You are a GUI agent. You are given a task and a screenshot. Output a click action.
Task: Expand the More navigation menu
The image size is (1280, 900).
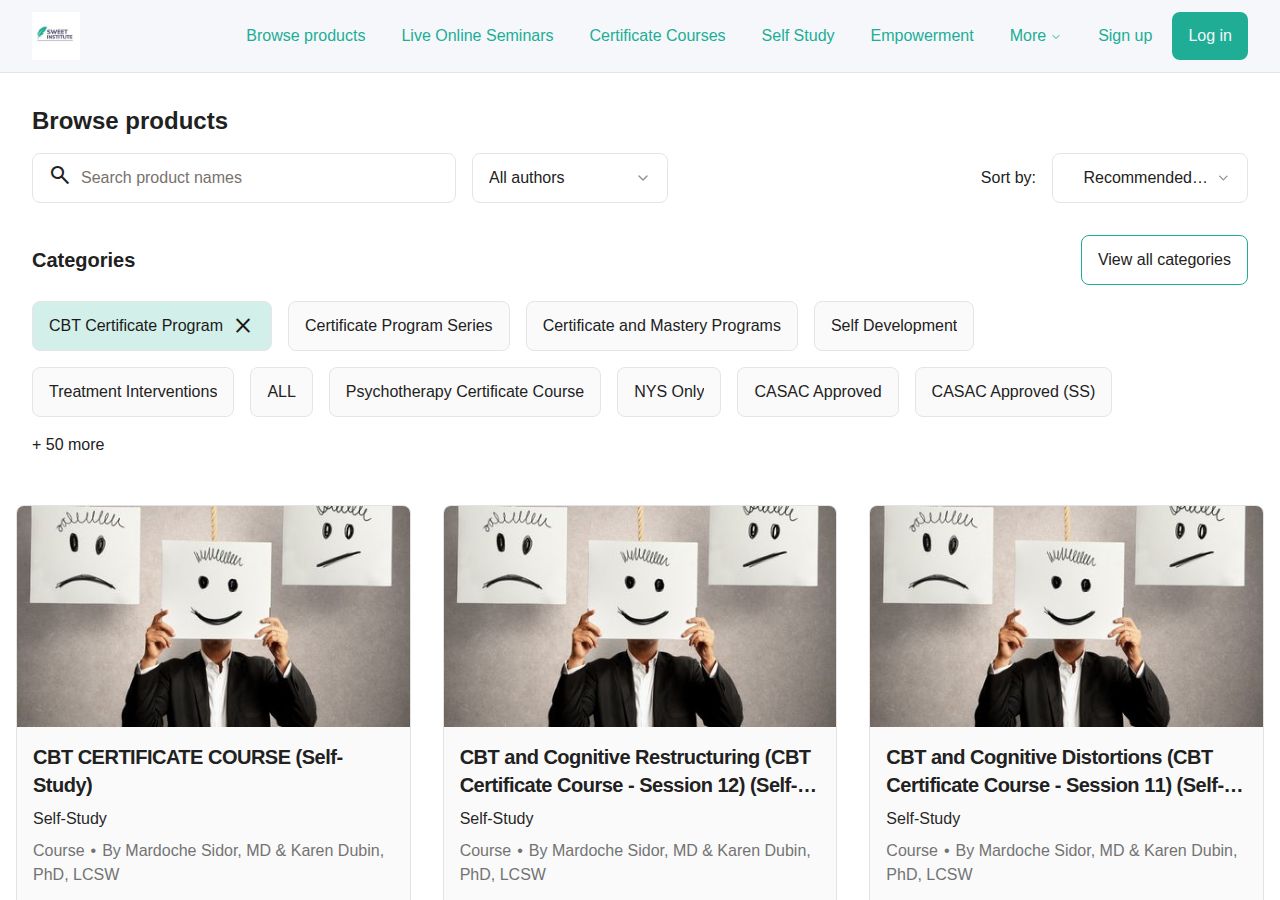[x=1035, y=36]
